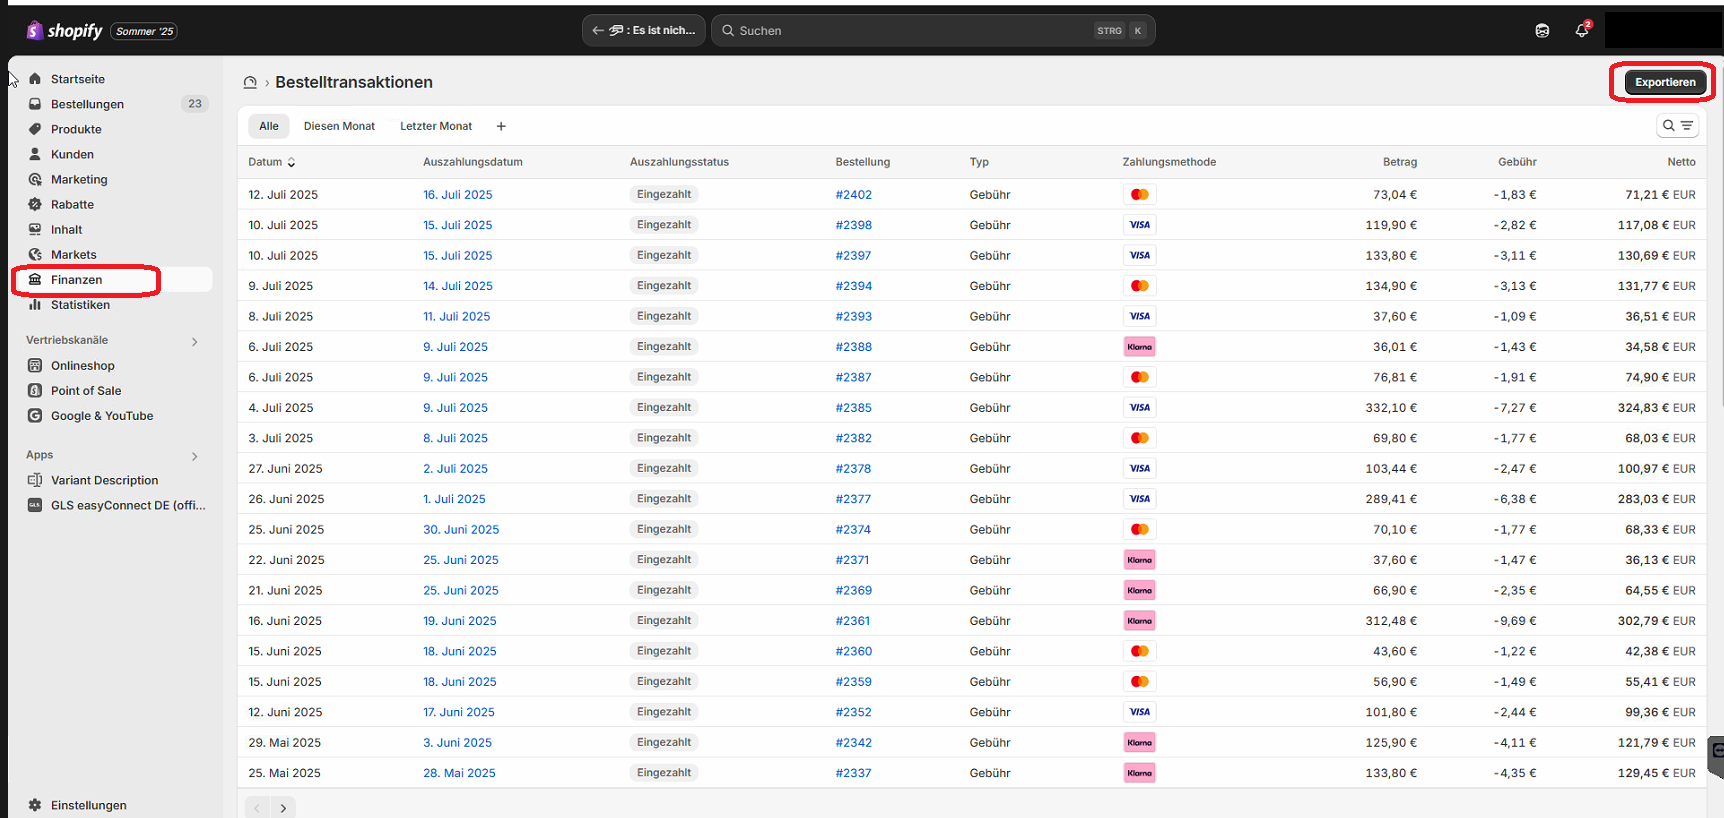
Task: Open payout date 16. Juli 2025
Action: coord(457,195)
